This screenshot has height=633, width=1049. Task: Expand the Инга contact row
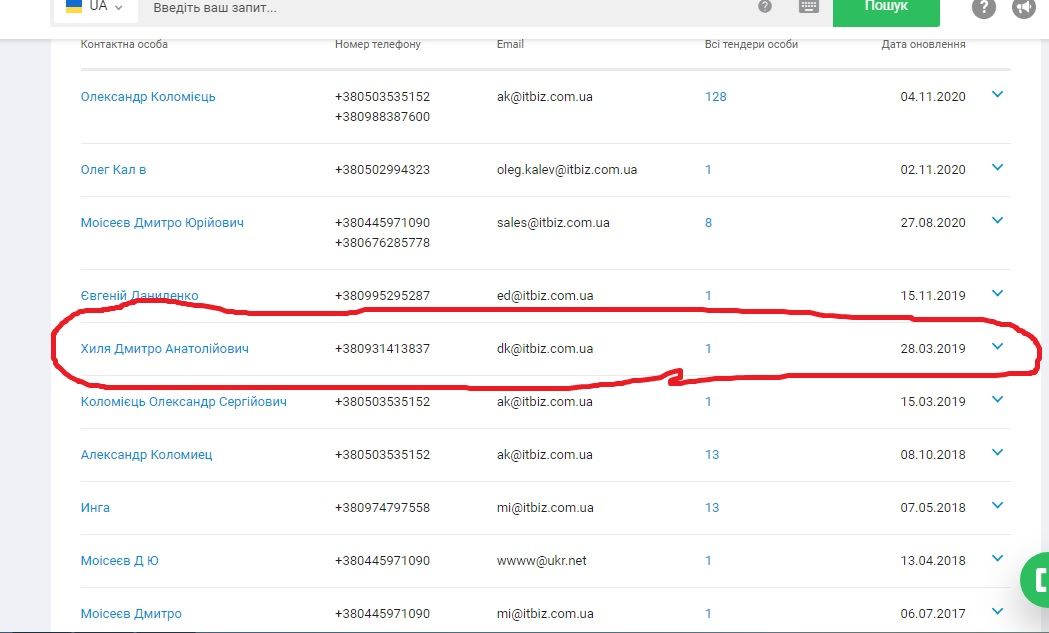coord(997,506)
